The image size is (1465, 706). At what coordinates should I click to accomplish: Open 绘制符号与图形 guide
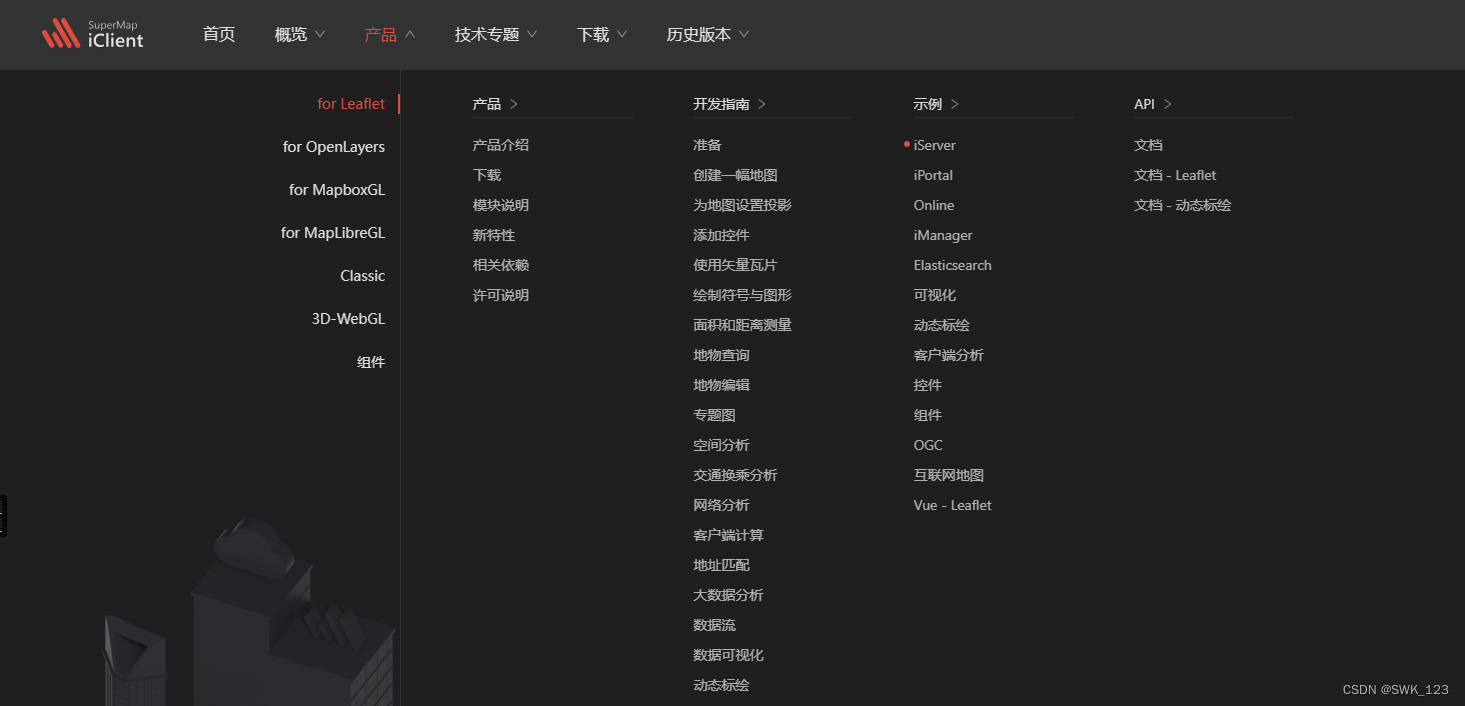742,295
